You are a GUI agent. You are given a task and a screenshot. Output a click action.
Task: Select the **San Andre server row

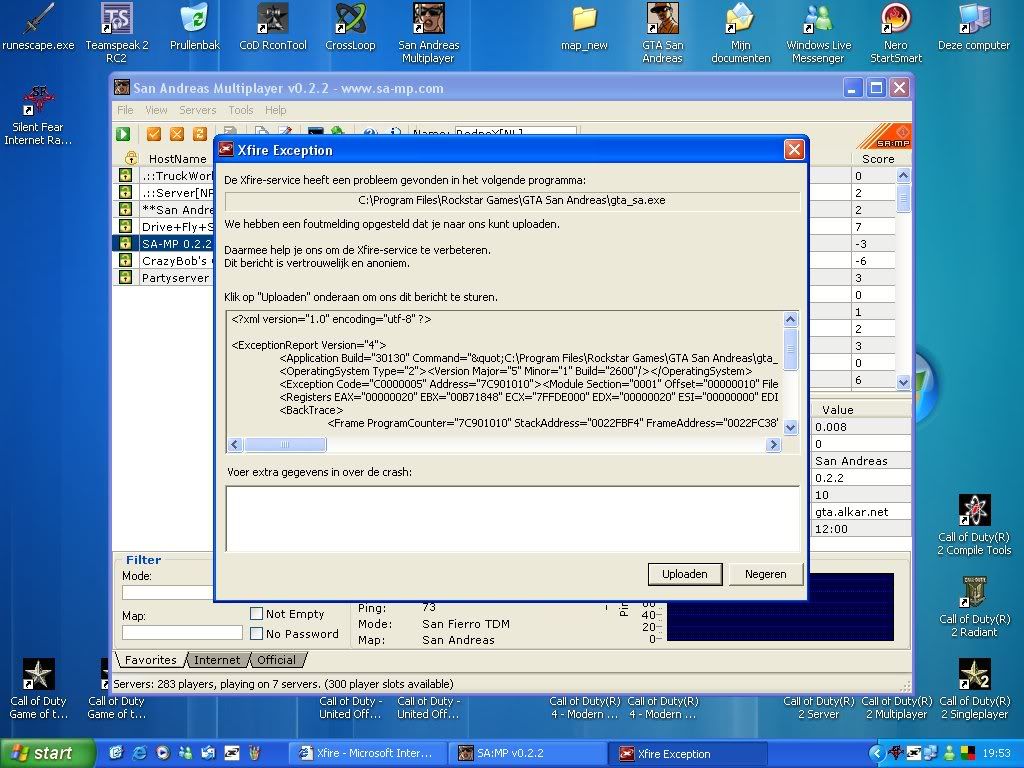[x=177, y=210]
